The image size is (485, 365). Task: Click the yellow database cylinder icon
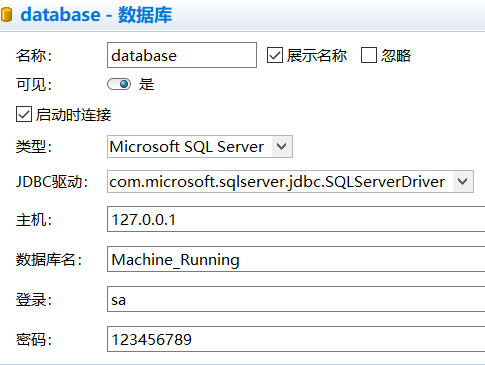pyautogui.click(x=6, y=15)
